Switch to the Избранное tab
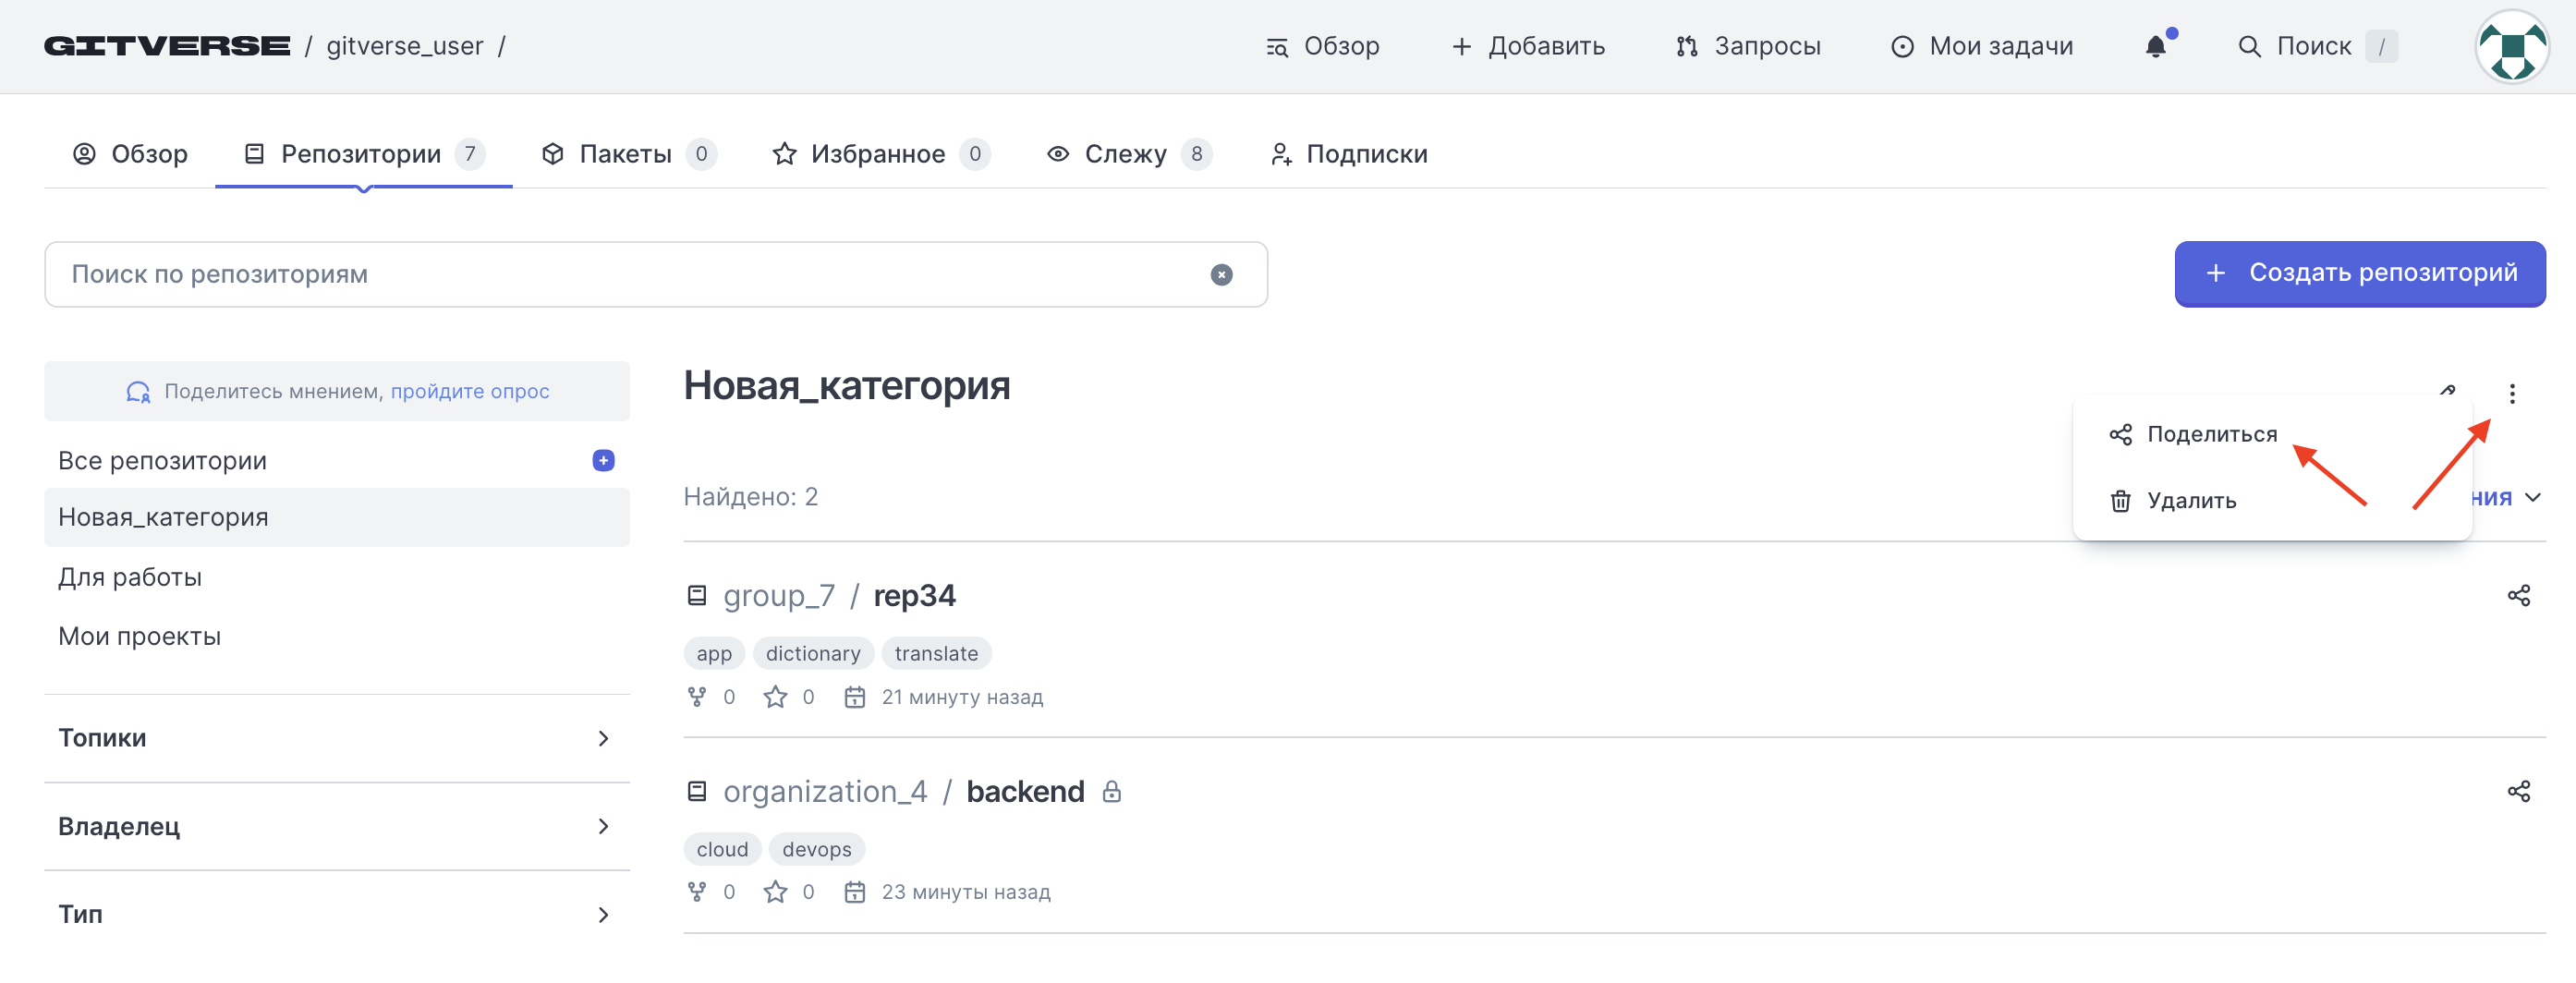This screenshot has height=983, width=2576. 881,154
